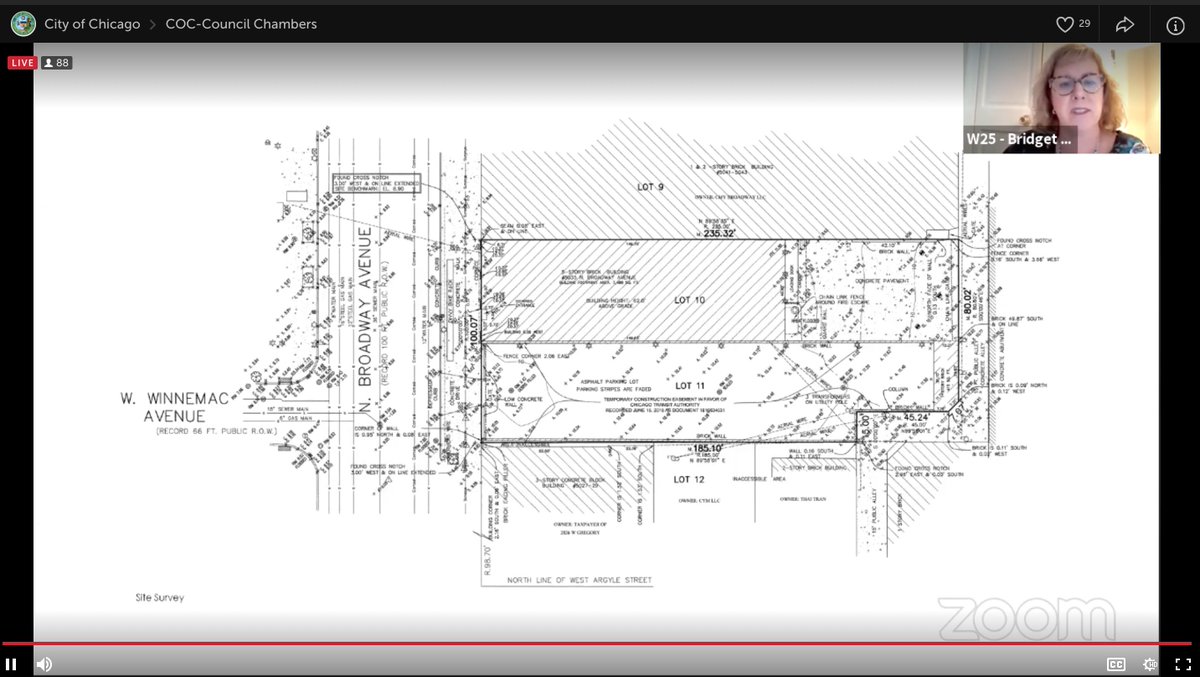Click the LOT 10 label on the survey

tap(690, 300)
